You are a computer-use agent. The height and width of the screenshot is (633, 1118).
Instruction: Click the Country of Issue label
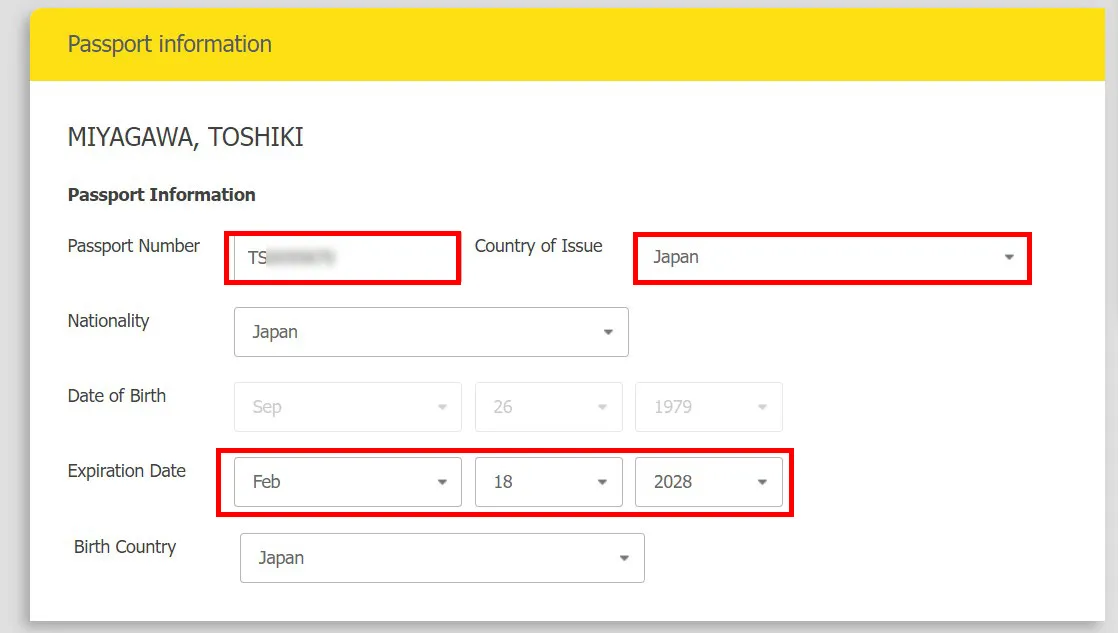(x=538, y=246)
